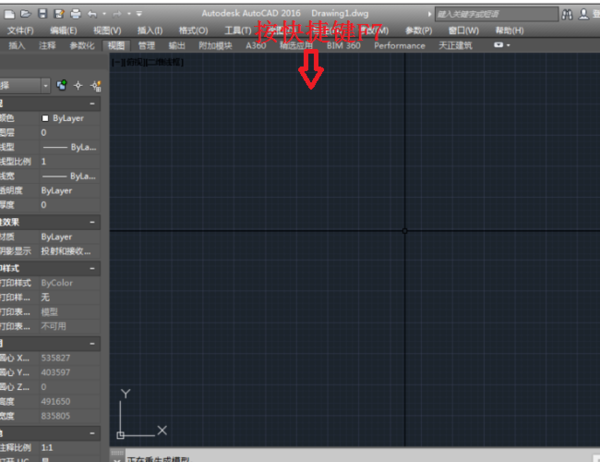Screen dimensions: 600x462
Task: Click the 俯视 view control label
Action: (134, 62)
